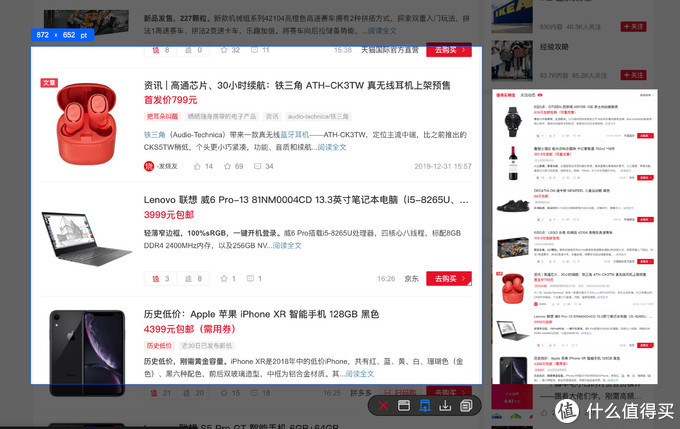The image size is (680, 429).
Task: Open the red earbuds product image
Action: (86, 124)
